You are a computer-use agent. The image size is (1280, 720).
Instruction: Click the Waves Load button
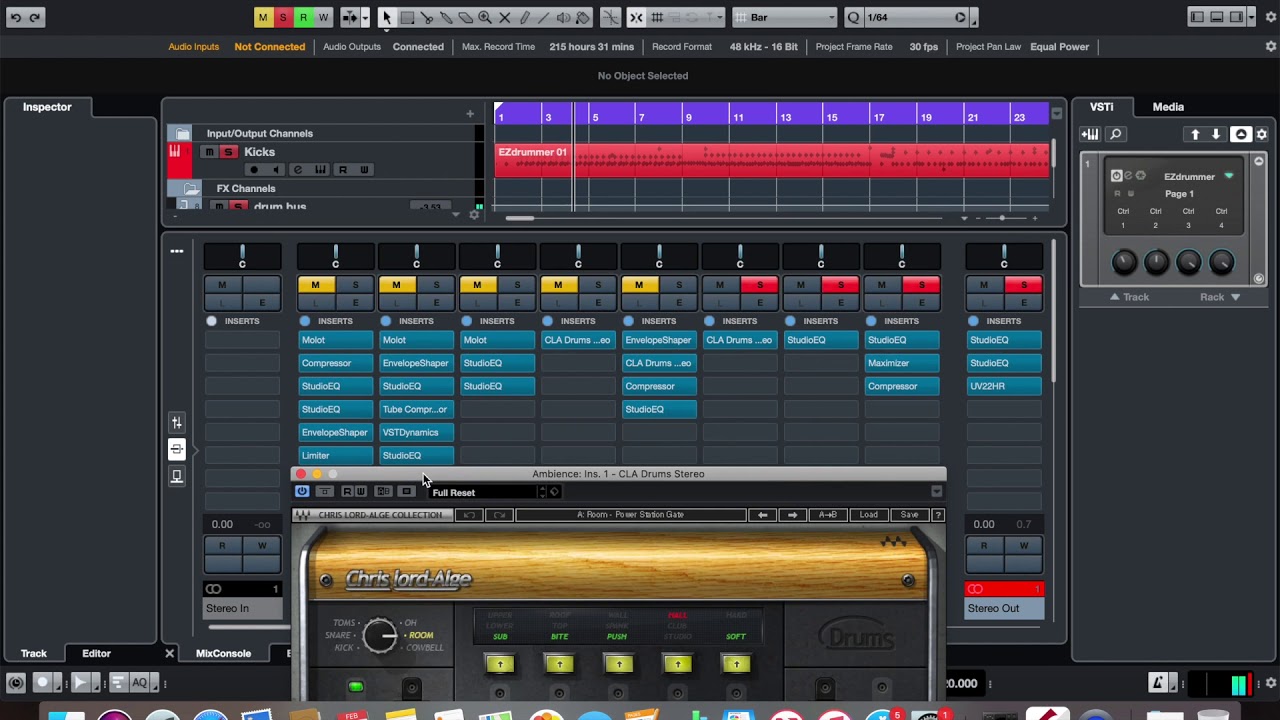click(x=868, y=515)
